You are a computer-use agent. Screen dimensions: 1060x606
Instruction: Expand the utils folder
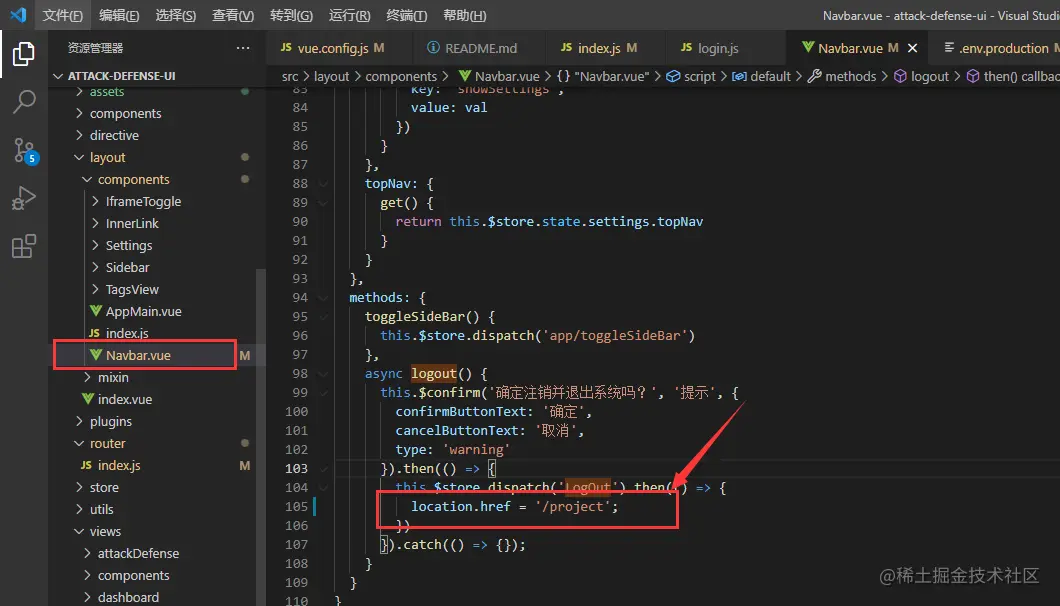tap(101, 509)
